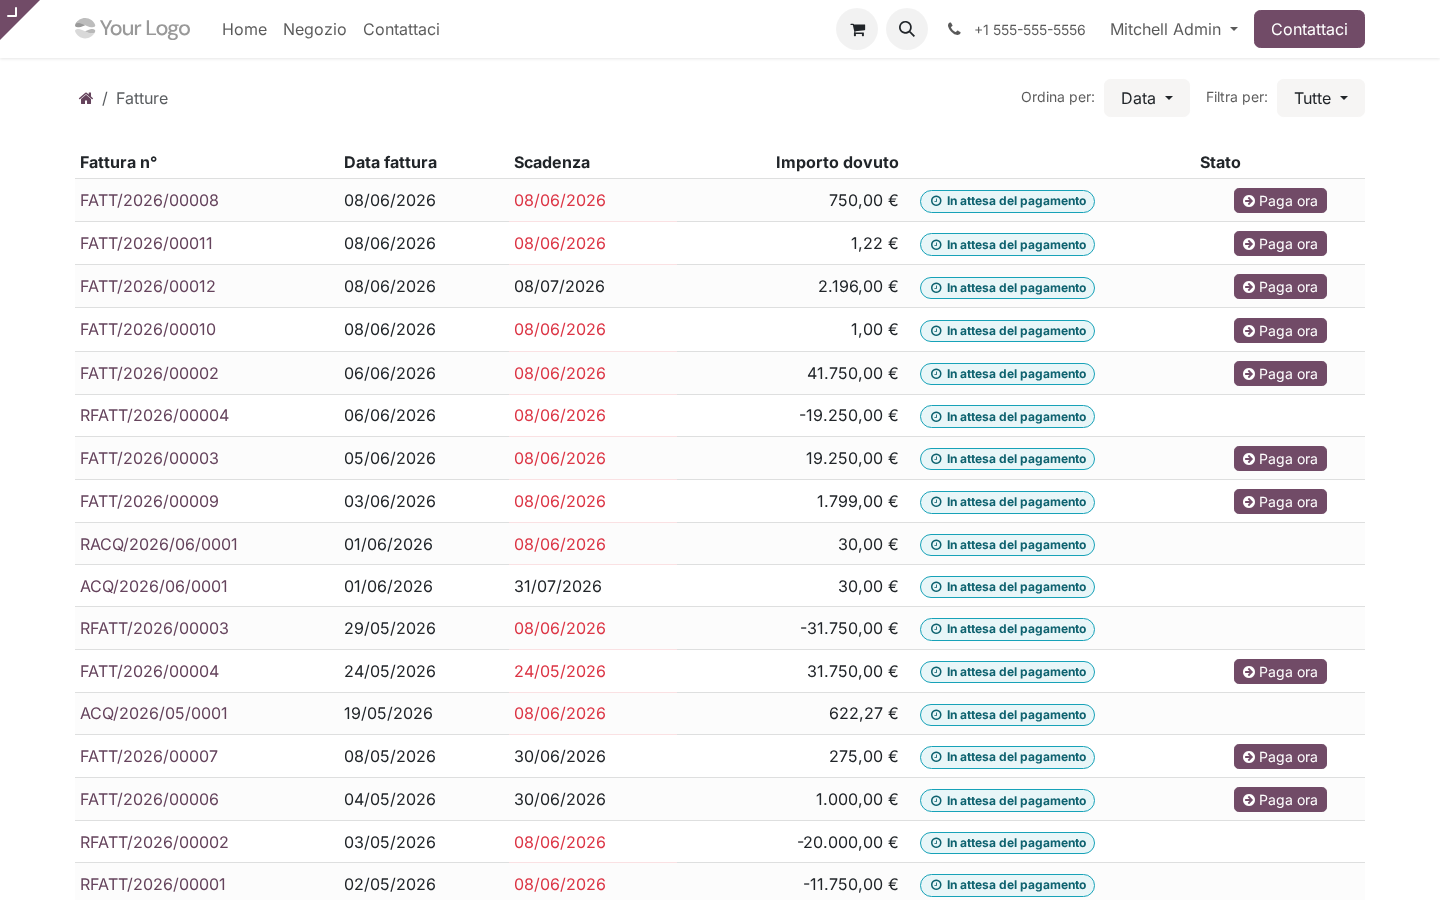Select amount -31.750,00 €
The height and width of the screenshot is (900, 1440).
[x=849, y=628]
